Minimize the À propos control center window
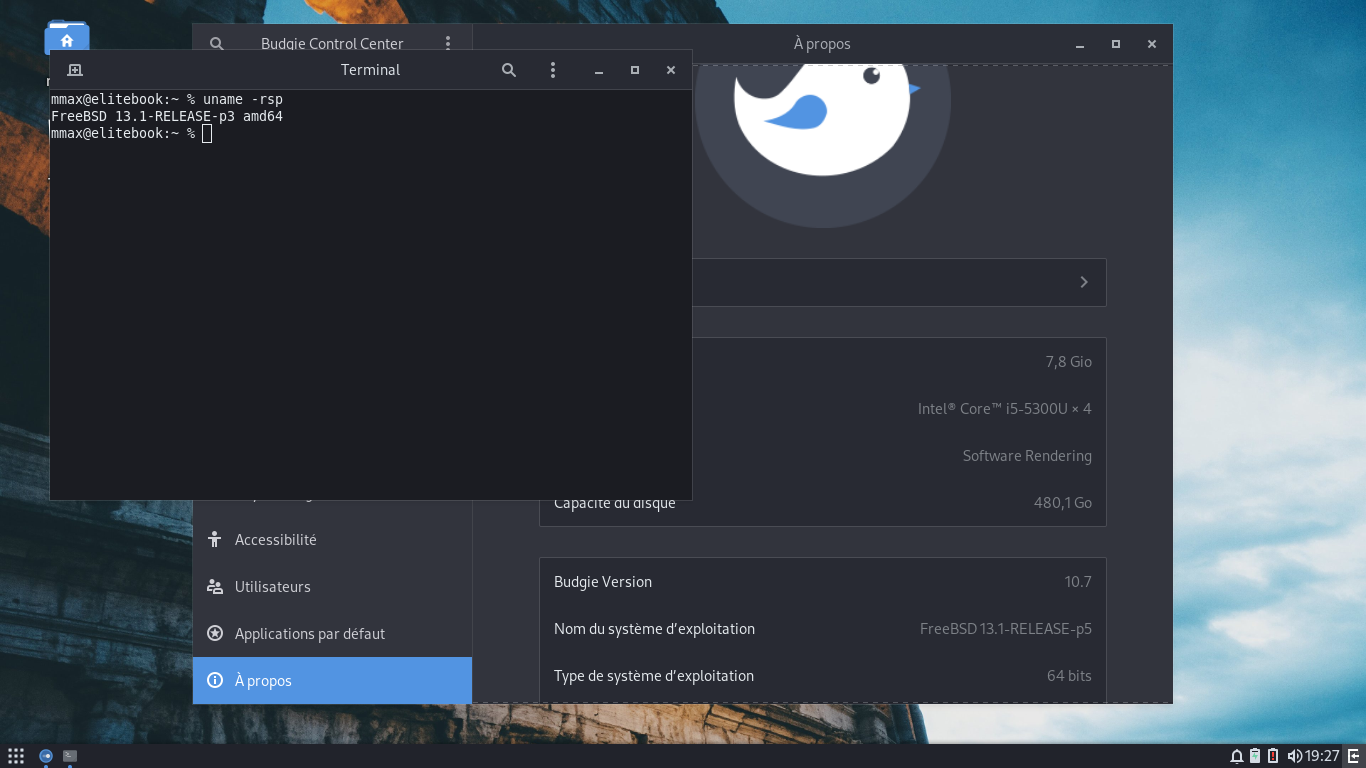The image size is (1366, 768). pyautogui.click(x=1080, y=44)
